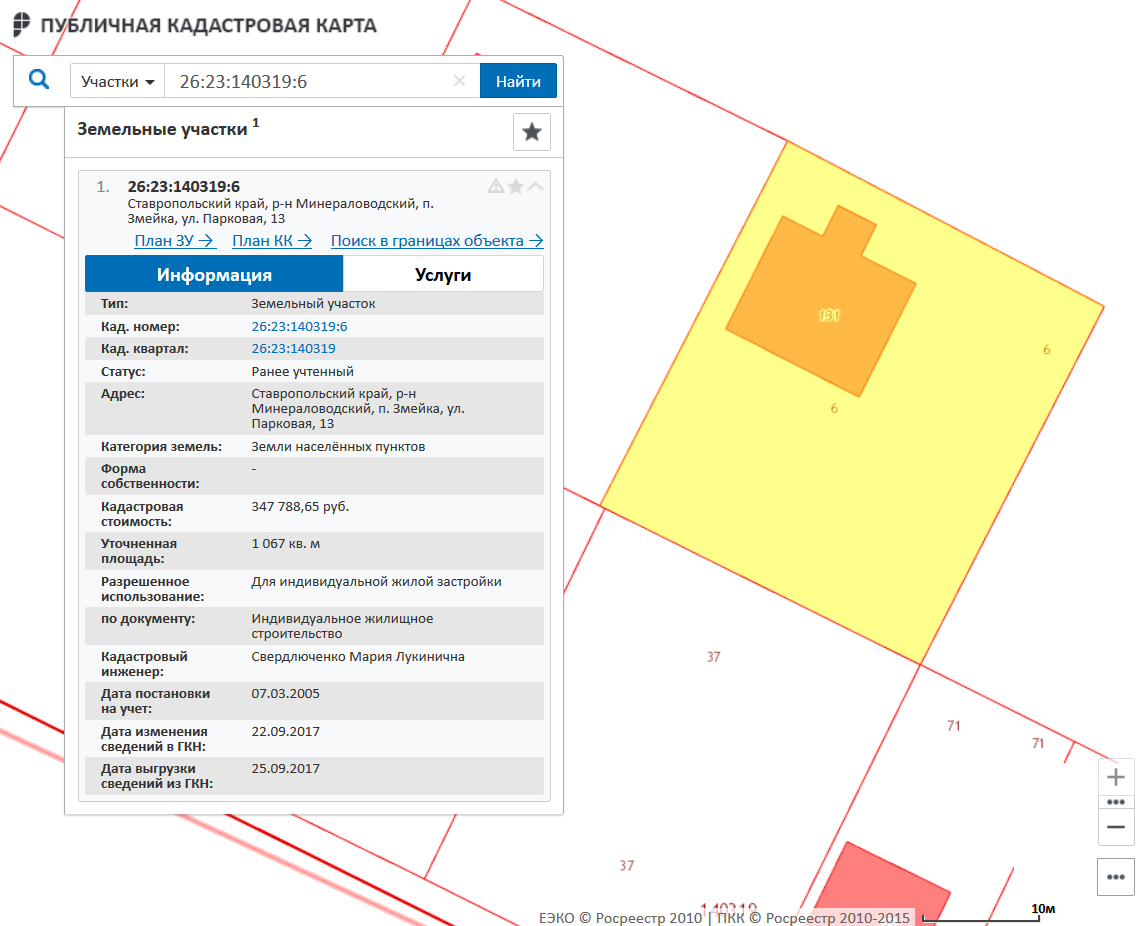Toggle the small favorite star on result
The width and height of the screenshot is (1147, 926).
(516, 186)
